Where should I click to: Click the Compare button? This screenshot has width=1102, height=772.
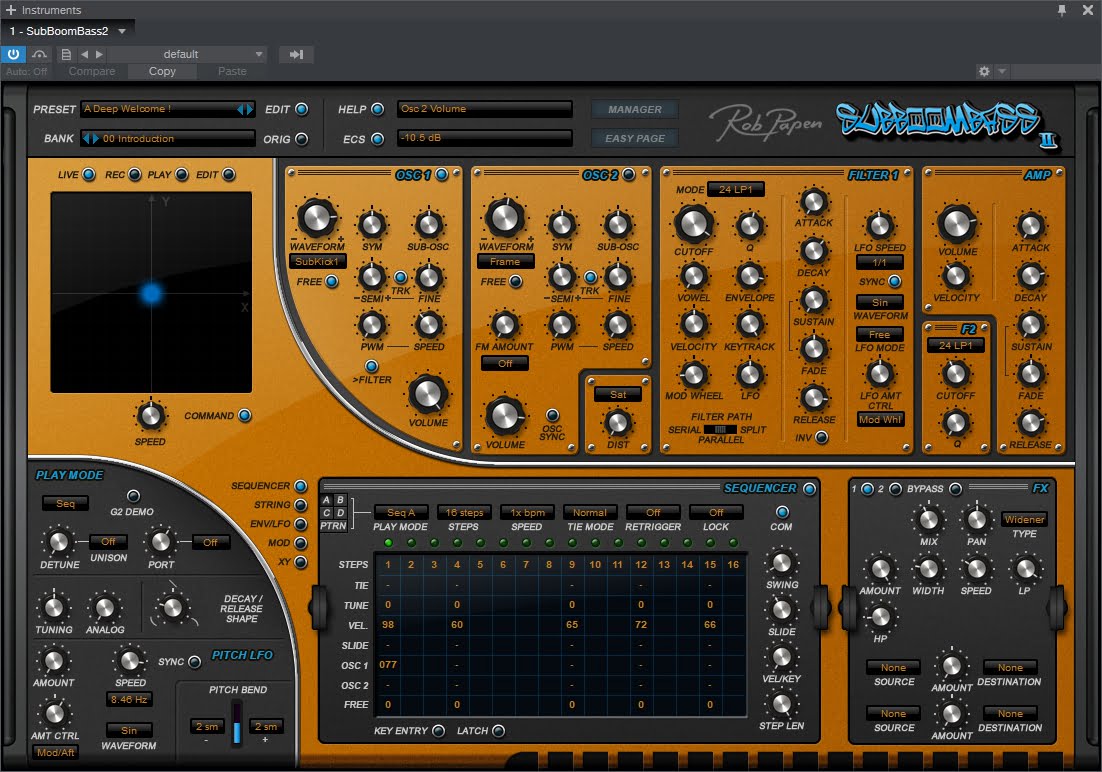coord(92,71)
